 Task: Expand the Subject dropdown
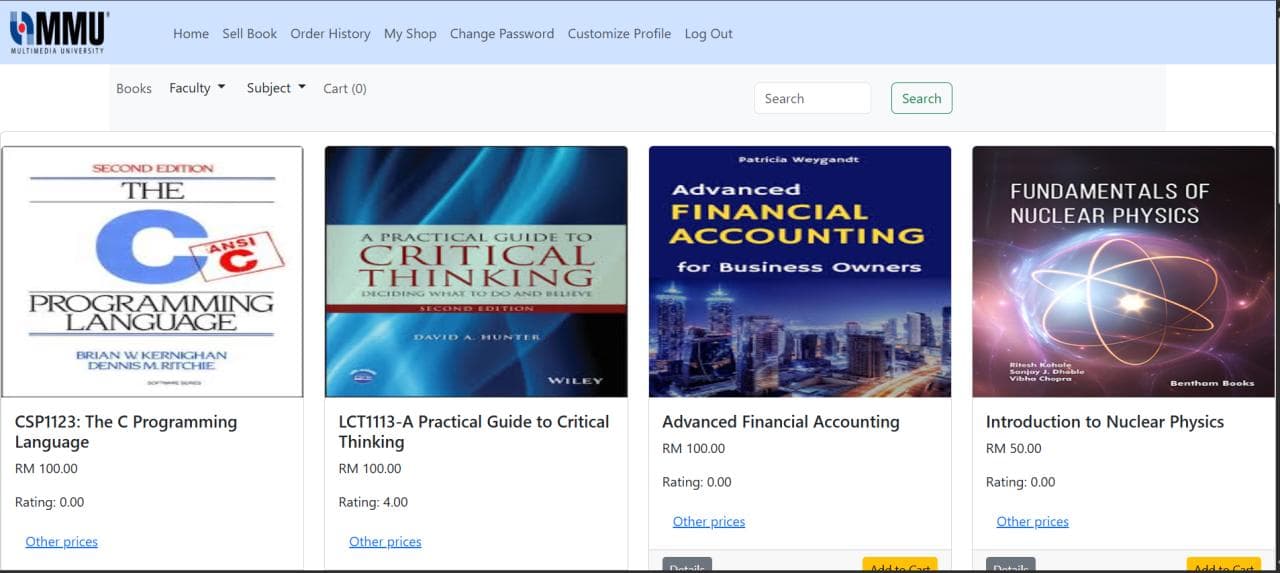[x=276, y=88]
